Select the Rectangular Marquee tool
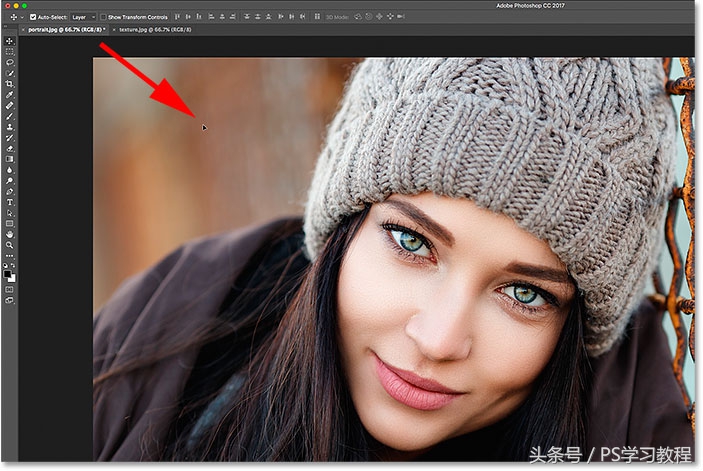The image size is (703, 471). [x=10, y=52]
